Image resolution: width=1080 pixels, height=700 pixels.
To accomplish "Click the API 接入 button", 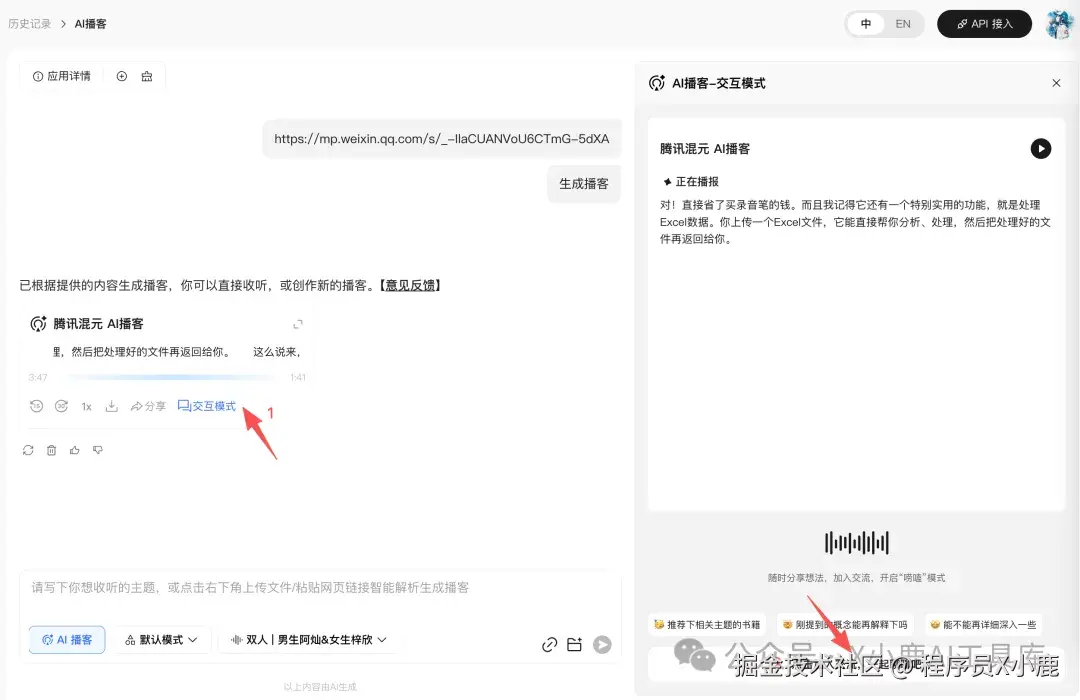I will tap(984, 24).
